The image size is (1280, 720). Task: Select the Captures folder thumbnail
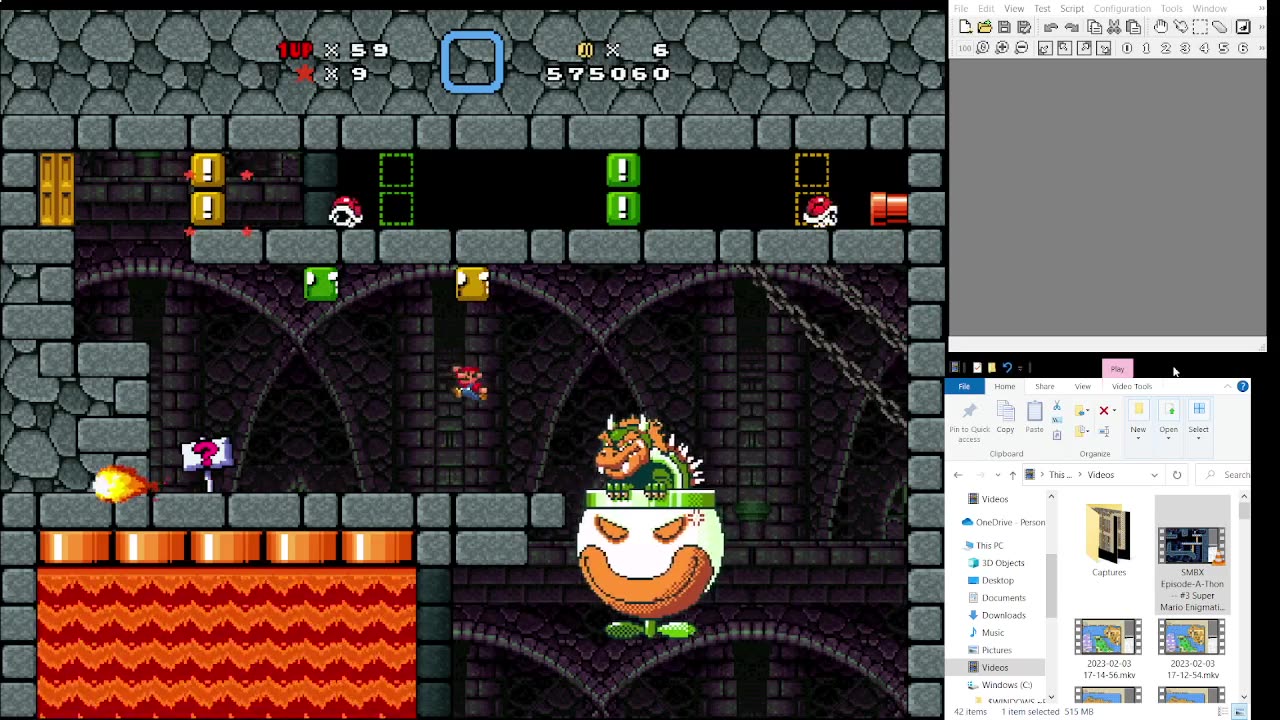pos(1108,541)
